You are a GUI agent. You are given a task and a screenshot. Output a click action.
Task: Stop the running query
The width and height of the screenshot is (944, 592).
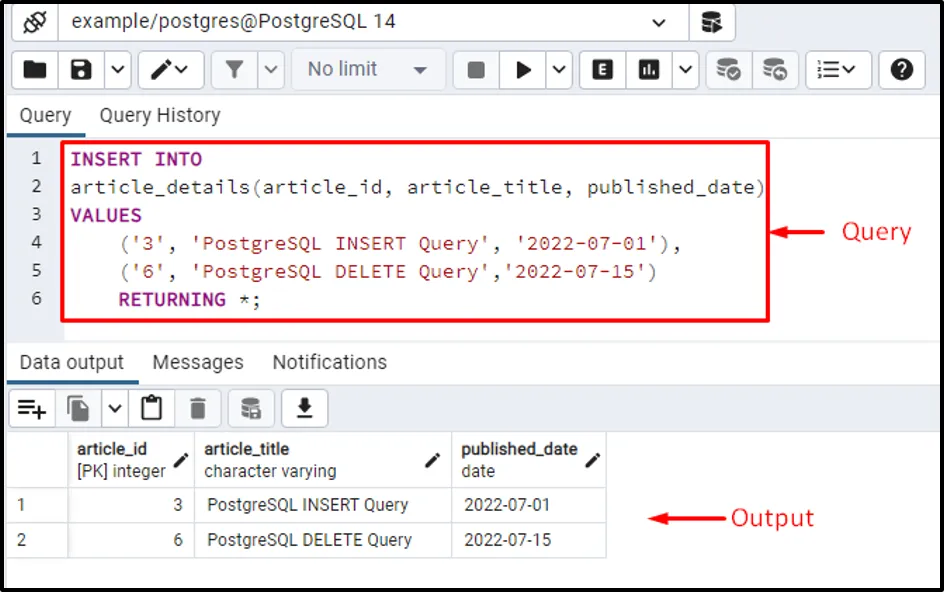[x=476, y=70]
